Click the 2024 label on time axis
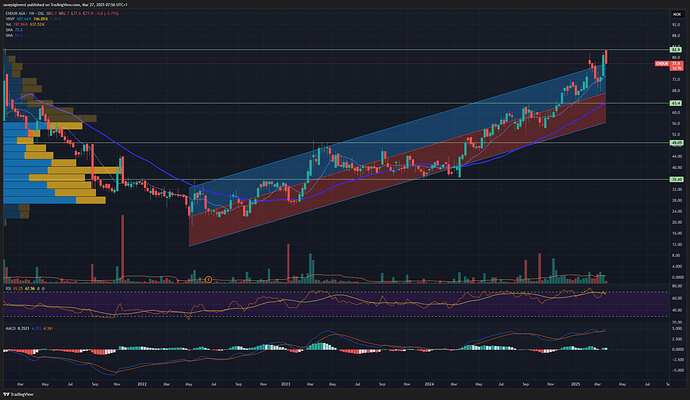Viewport: 690px width, 400px height. 429,384
